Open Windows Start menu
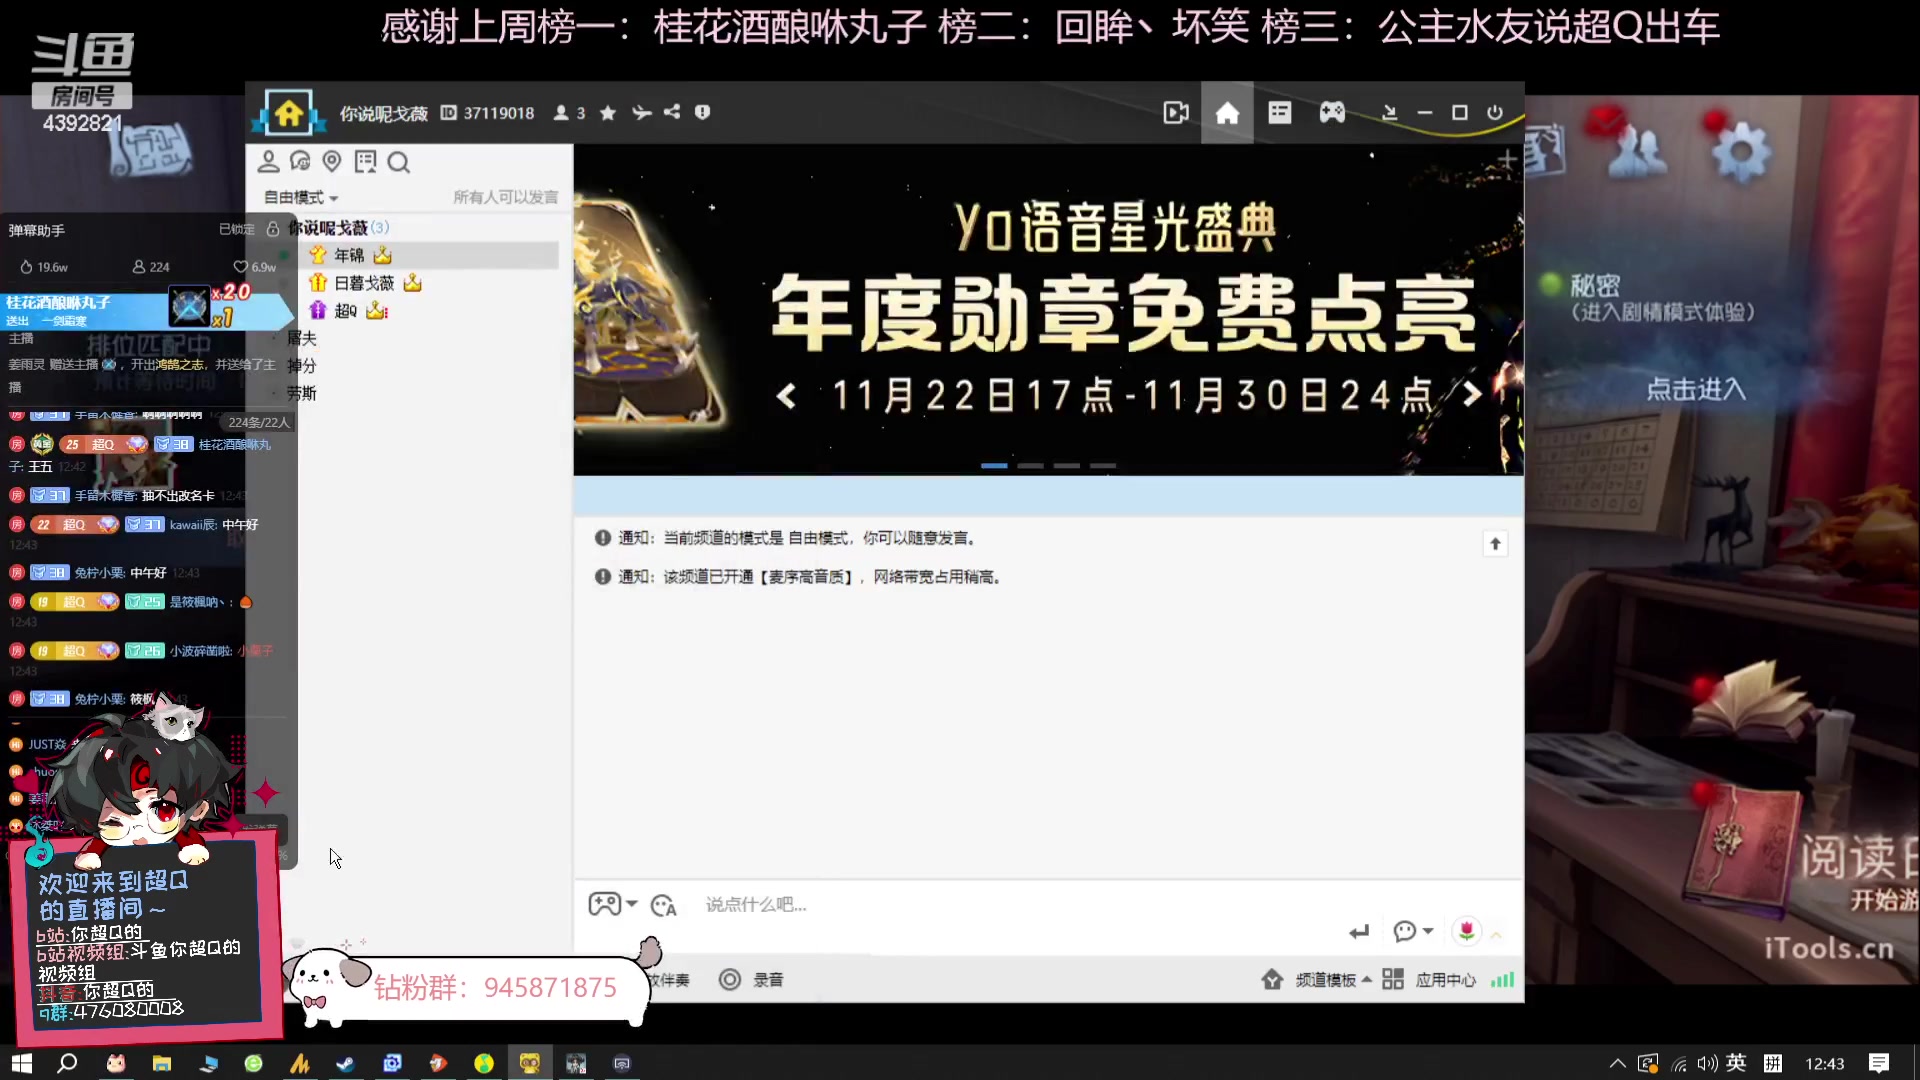 (x=22, y=1063)
